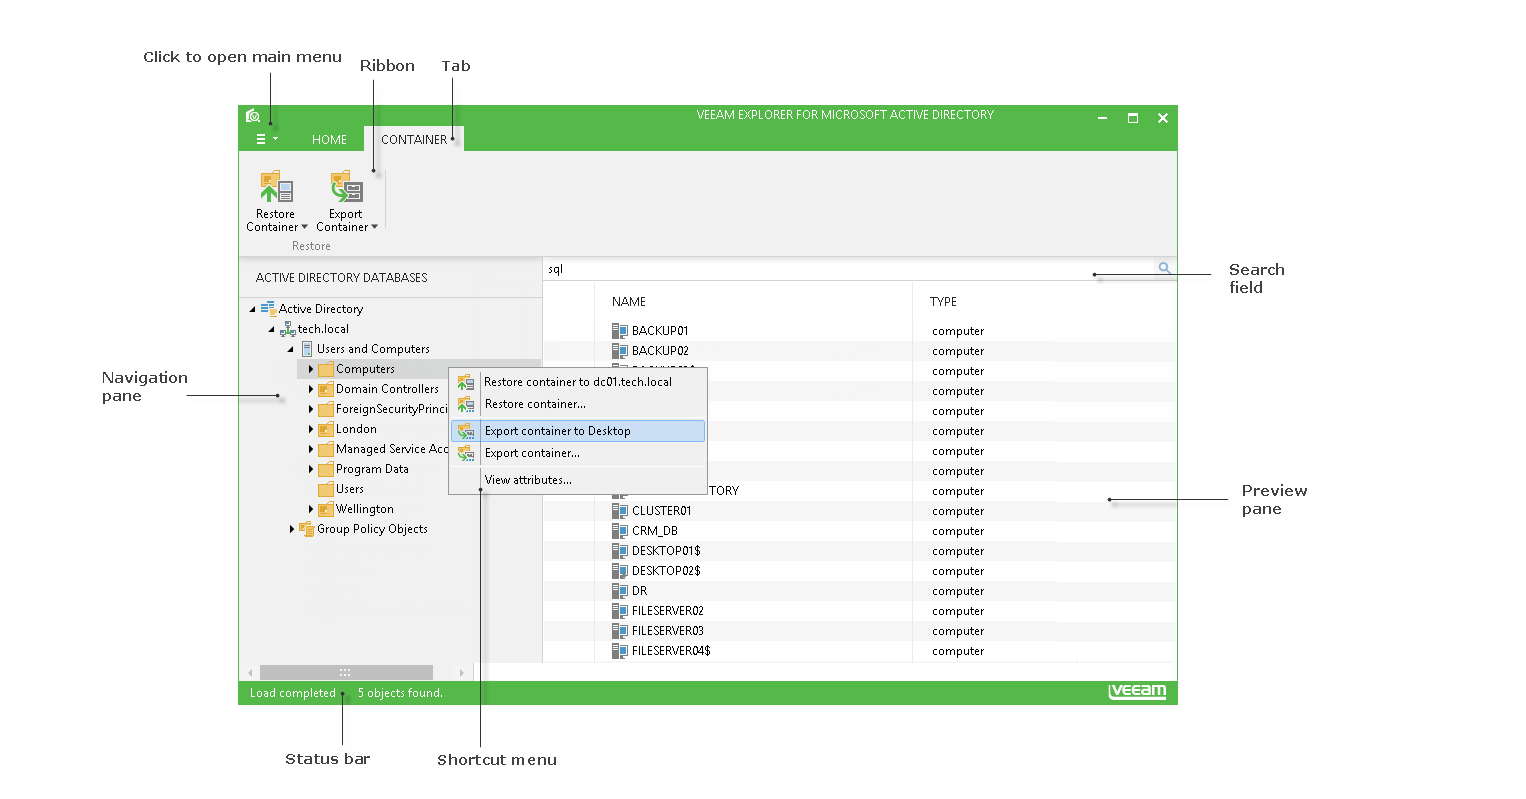Select the ForeignSecurityPrincipals tree label
Image resolution: width=1526 pixels, height=799 pixels.
pyautogui.click(x=392, y=409)
